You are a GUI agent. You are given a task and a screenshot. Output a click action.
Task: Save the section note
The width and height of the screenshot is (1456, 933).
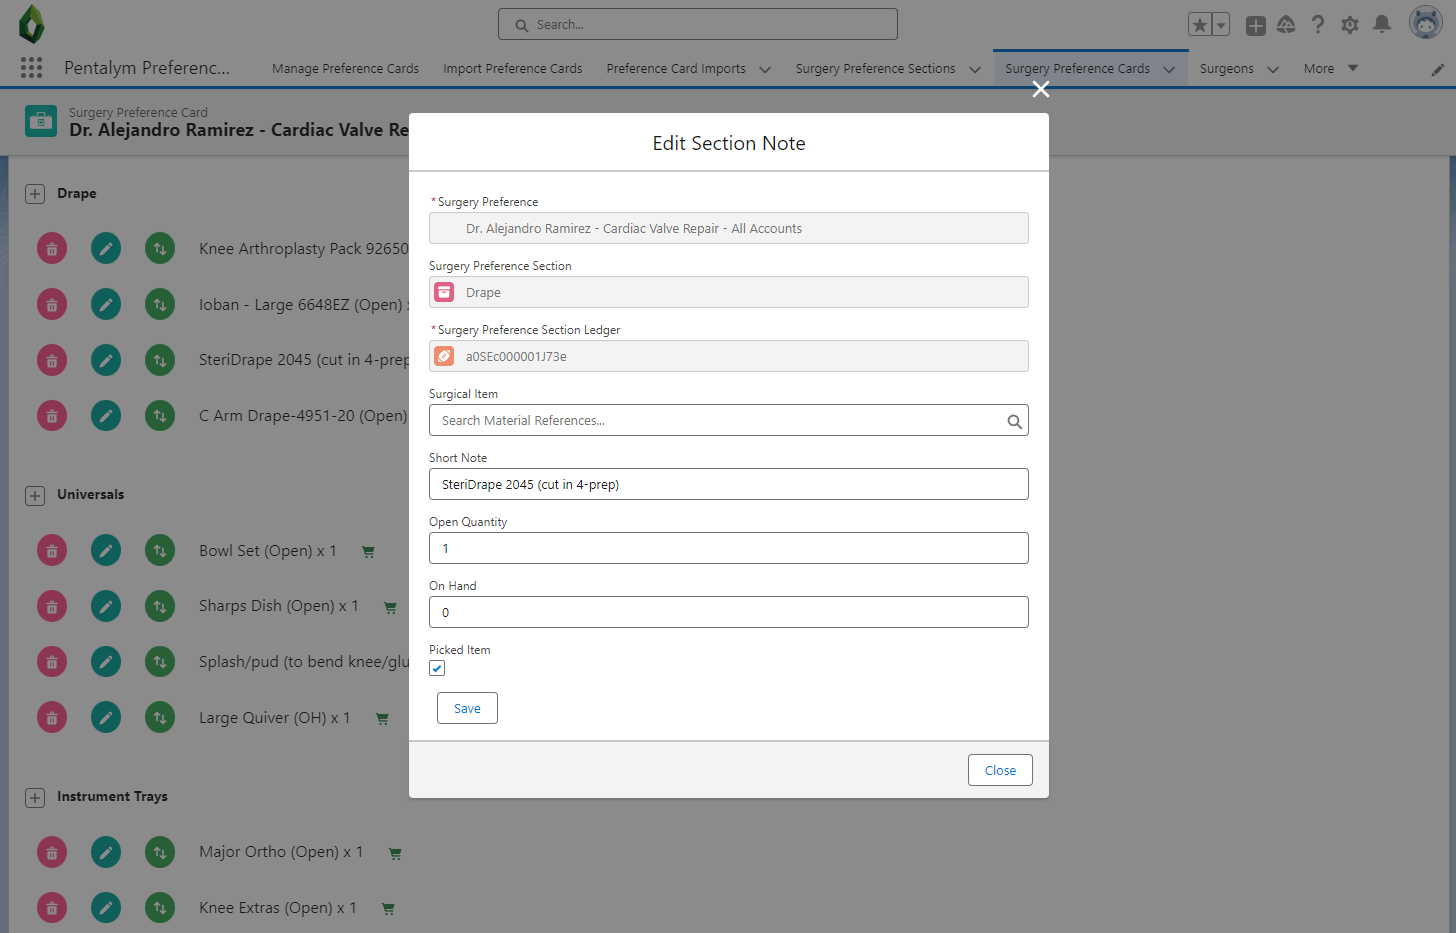(467, 709)
